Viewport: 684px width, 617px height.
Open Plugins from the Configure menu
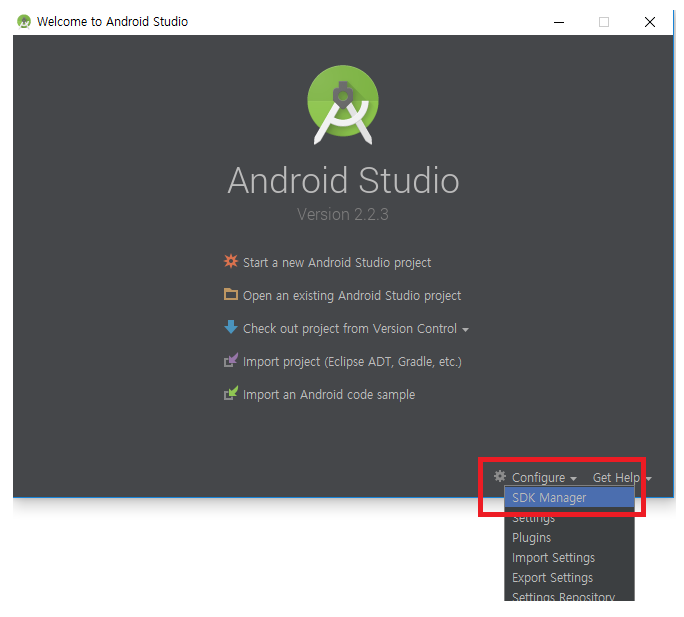(x=569, y=538)
